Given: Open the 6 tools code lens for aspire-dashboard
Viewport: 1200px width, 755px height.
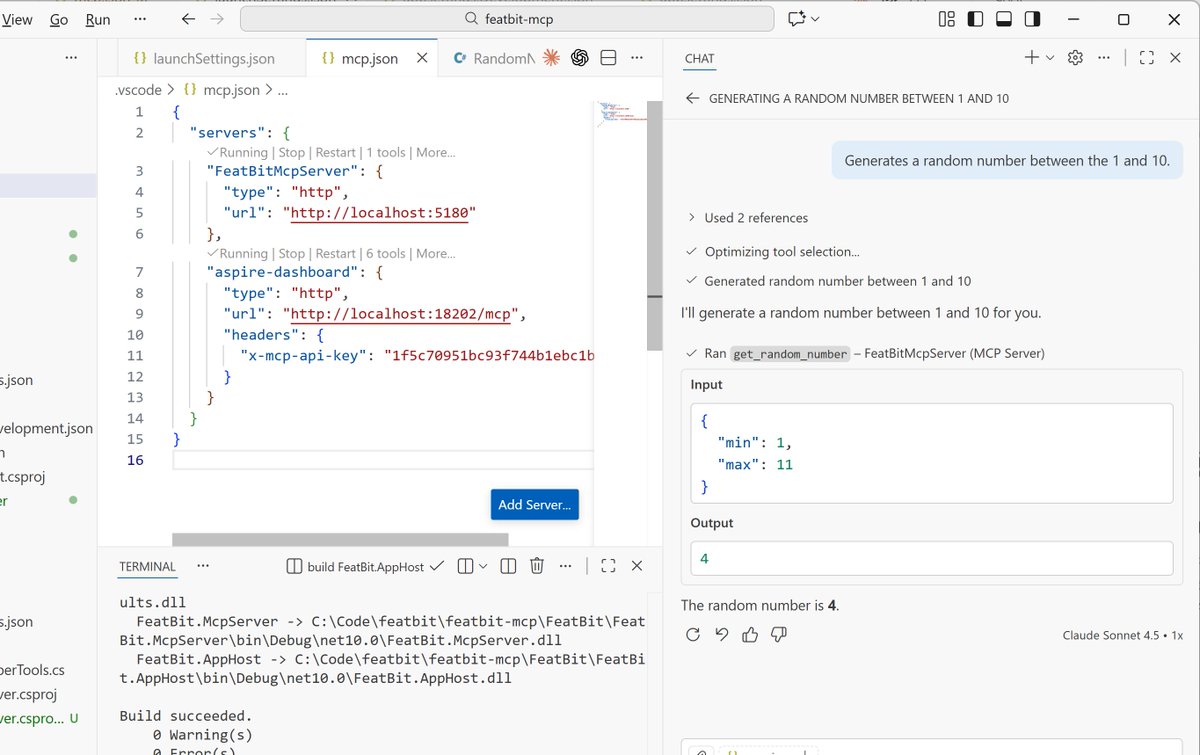Looking at the screenshot, I should pos(385,254).
